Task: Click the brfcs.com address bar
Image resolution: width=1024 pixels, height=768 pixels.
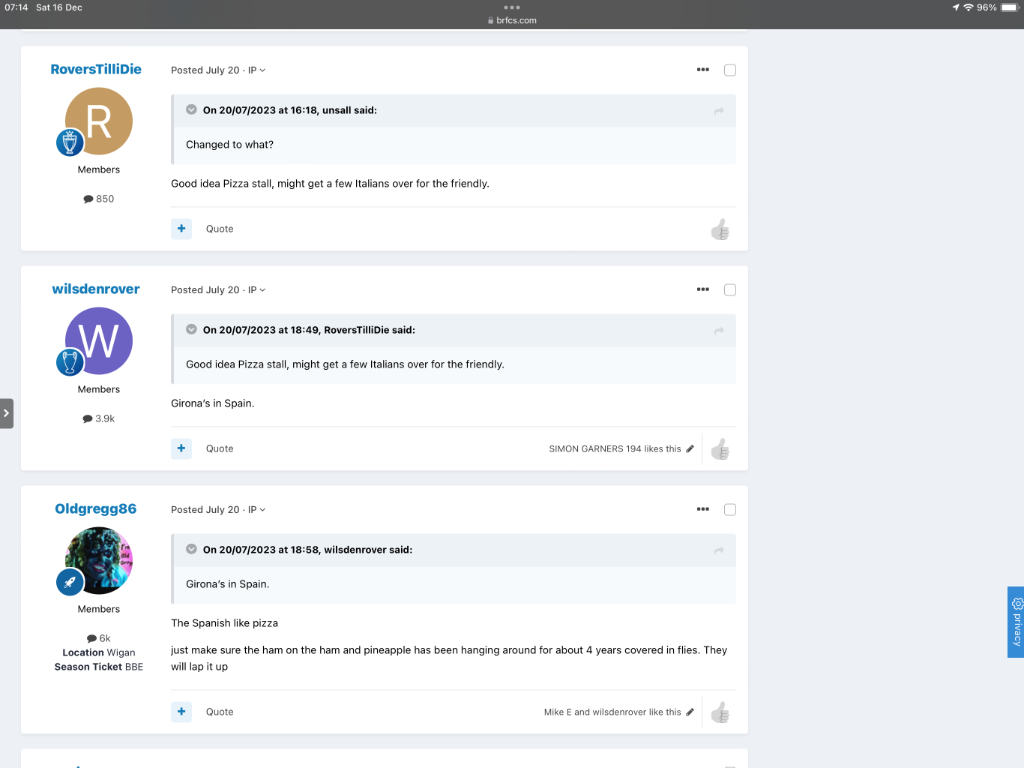Action: [x=512, y=20]
